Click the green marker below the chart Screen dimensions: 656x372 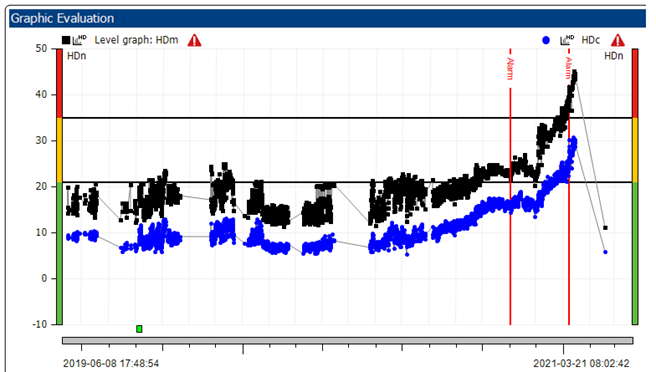pyautogui.click(x=139, y=329)
